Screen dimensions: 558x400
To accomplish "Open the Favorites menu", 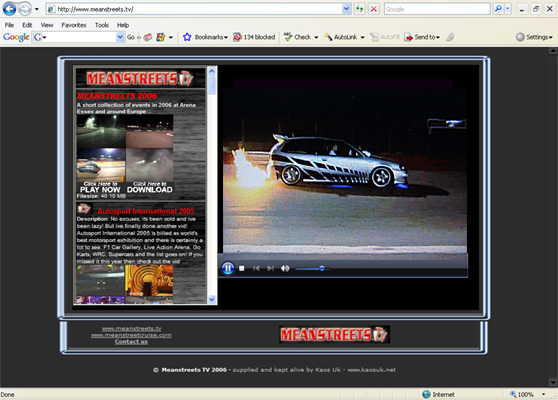I will (74, 25).
